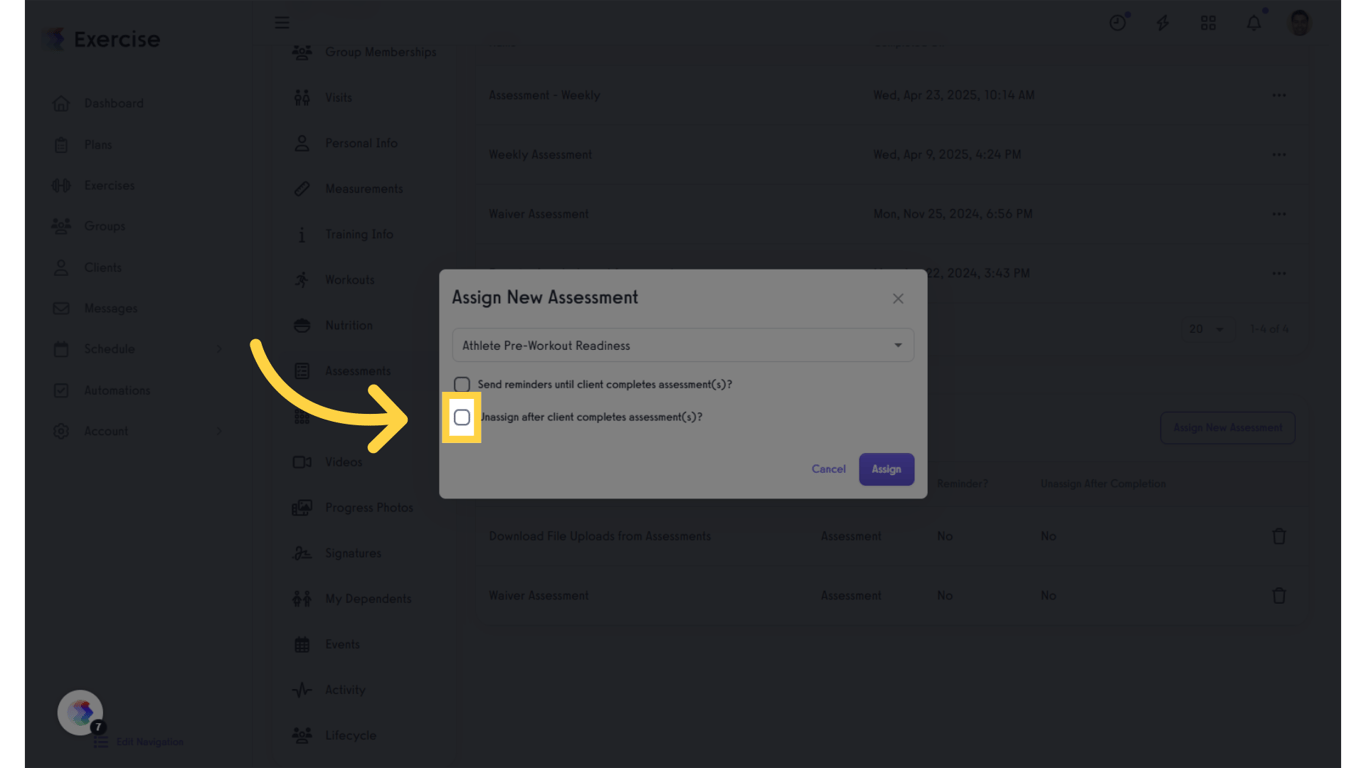Click the lightning bolt icon in the top bar

(x=1163, y=22)
